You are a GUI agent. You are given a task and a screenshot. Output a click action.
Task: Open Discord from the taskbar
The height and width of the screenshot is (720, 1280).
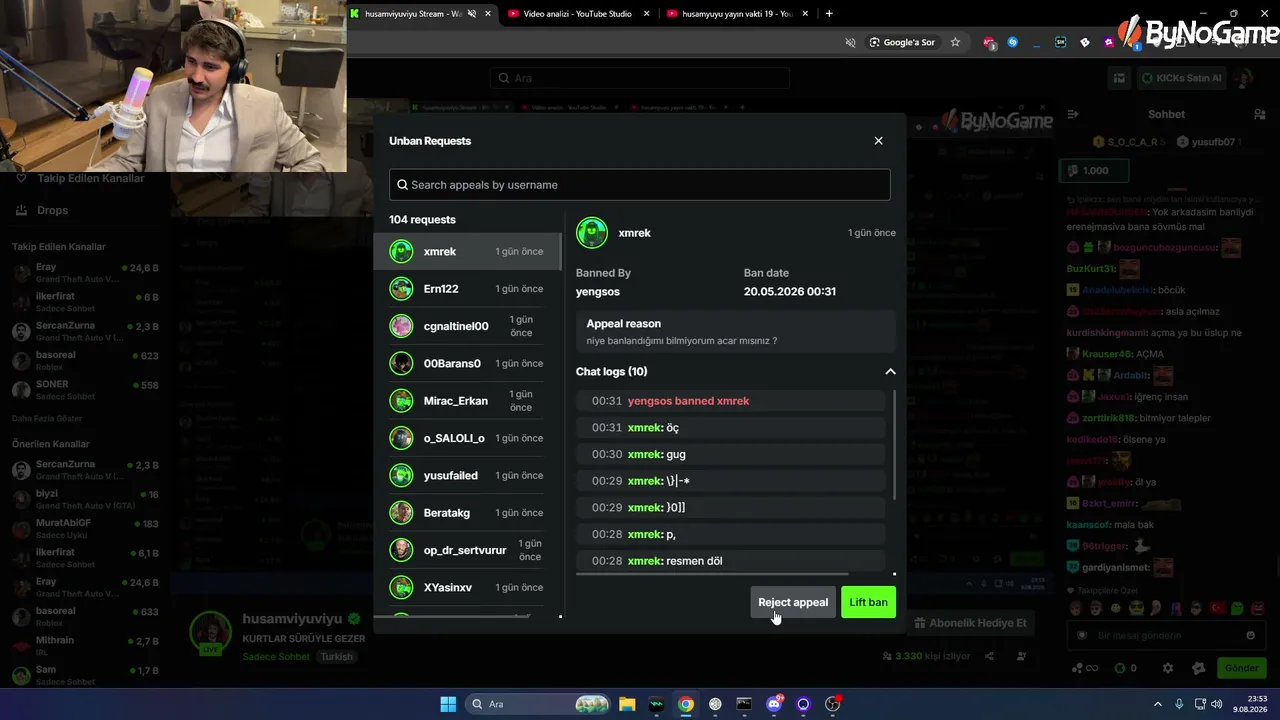(774, 704)
